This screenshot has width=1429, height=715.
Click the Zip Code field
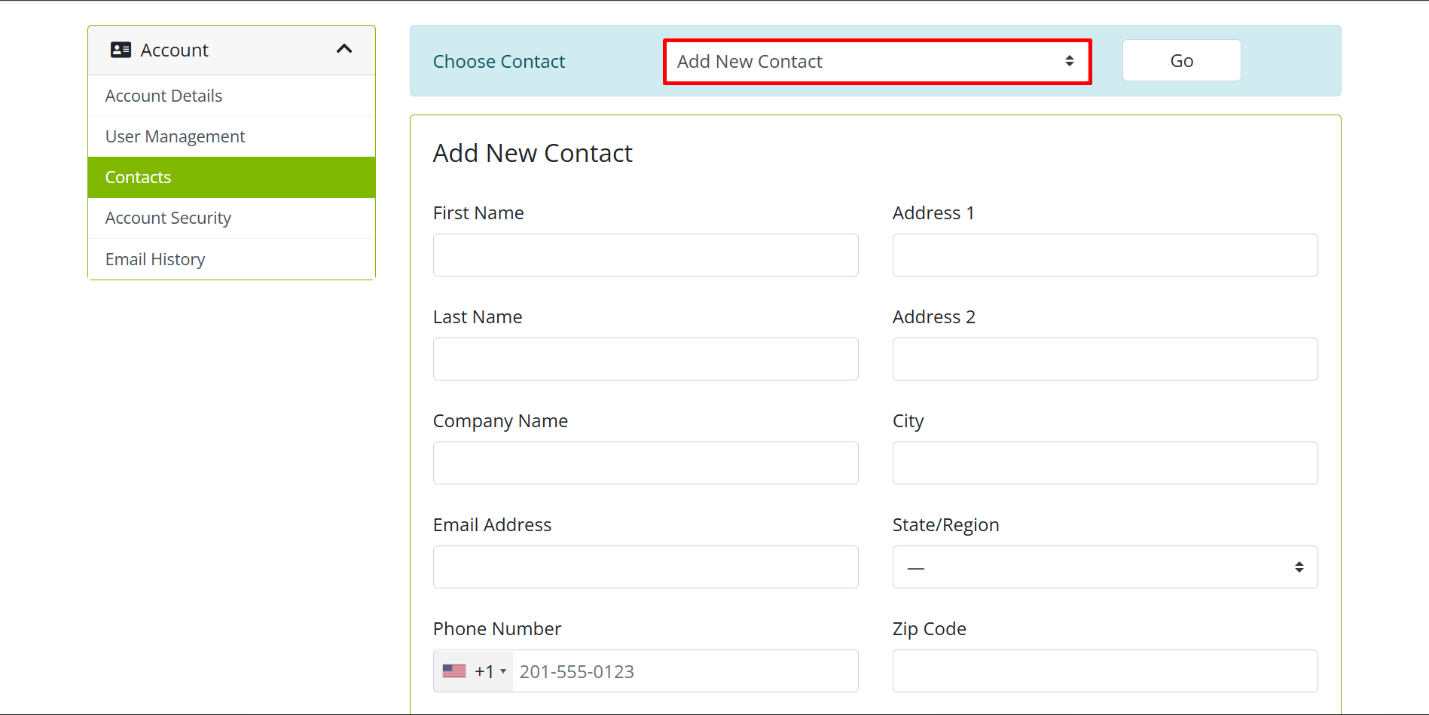(1104, 671)
